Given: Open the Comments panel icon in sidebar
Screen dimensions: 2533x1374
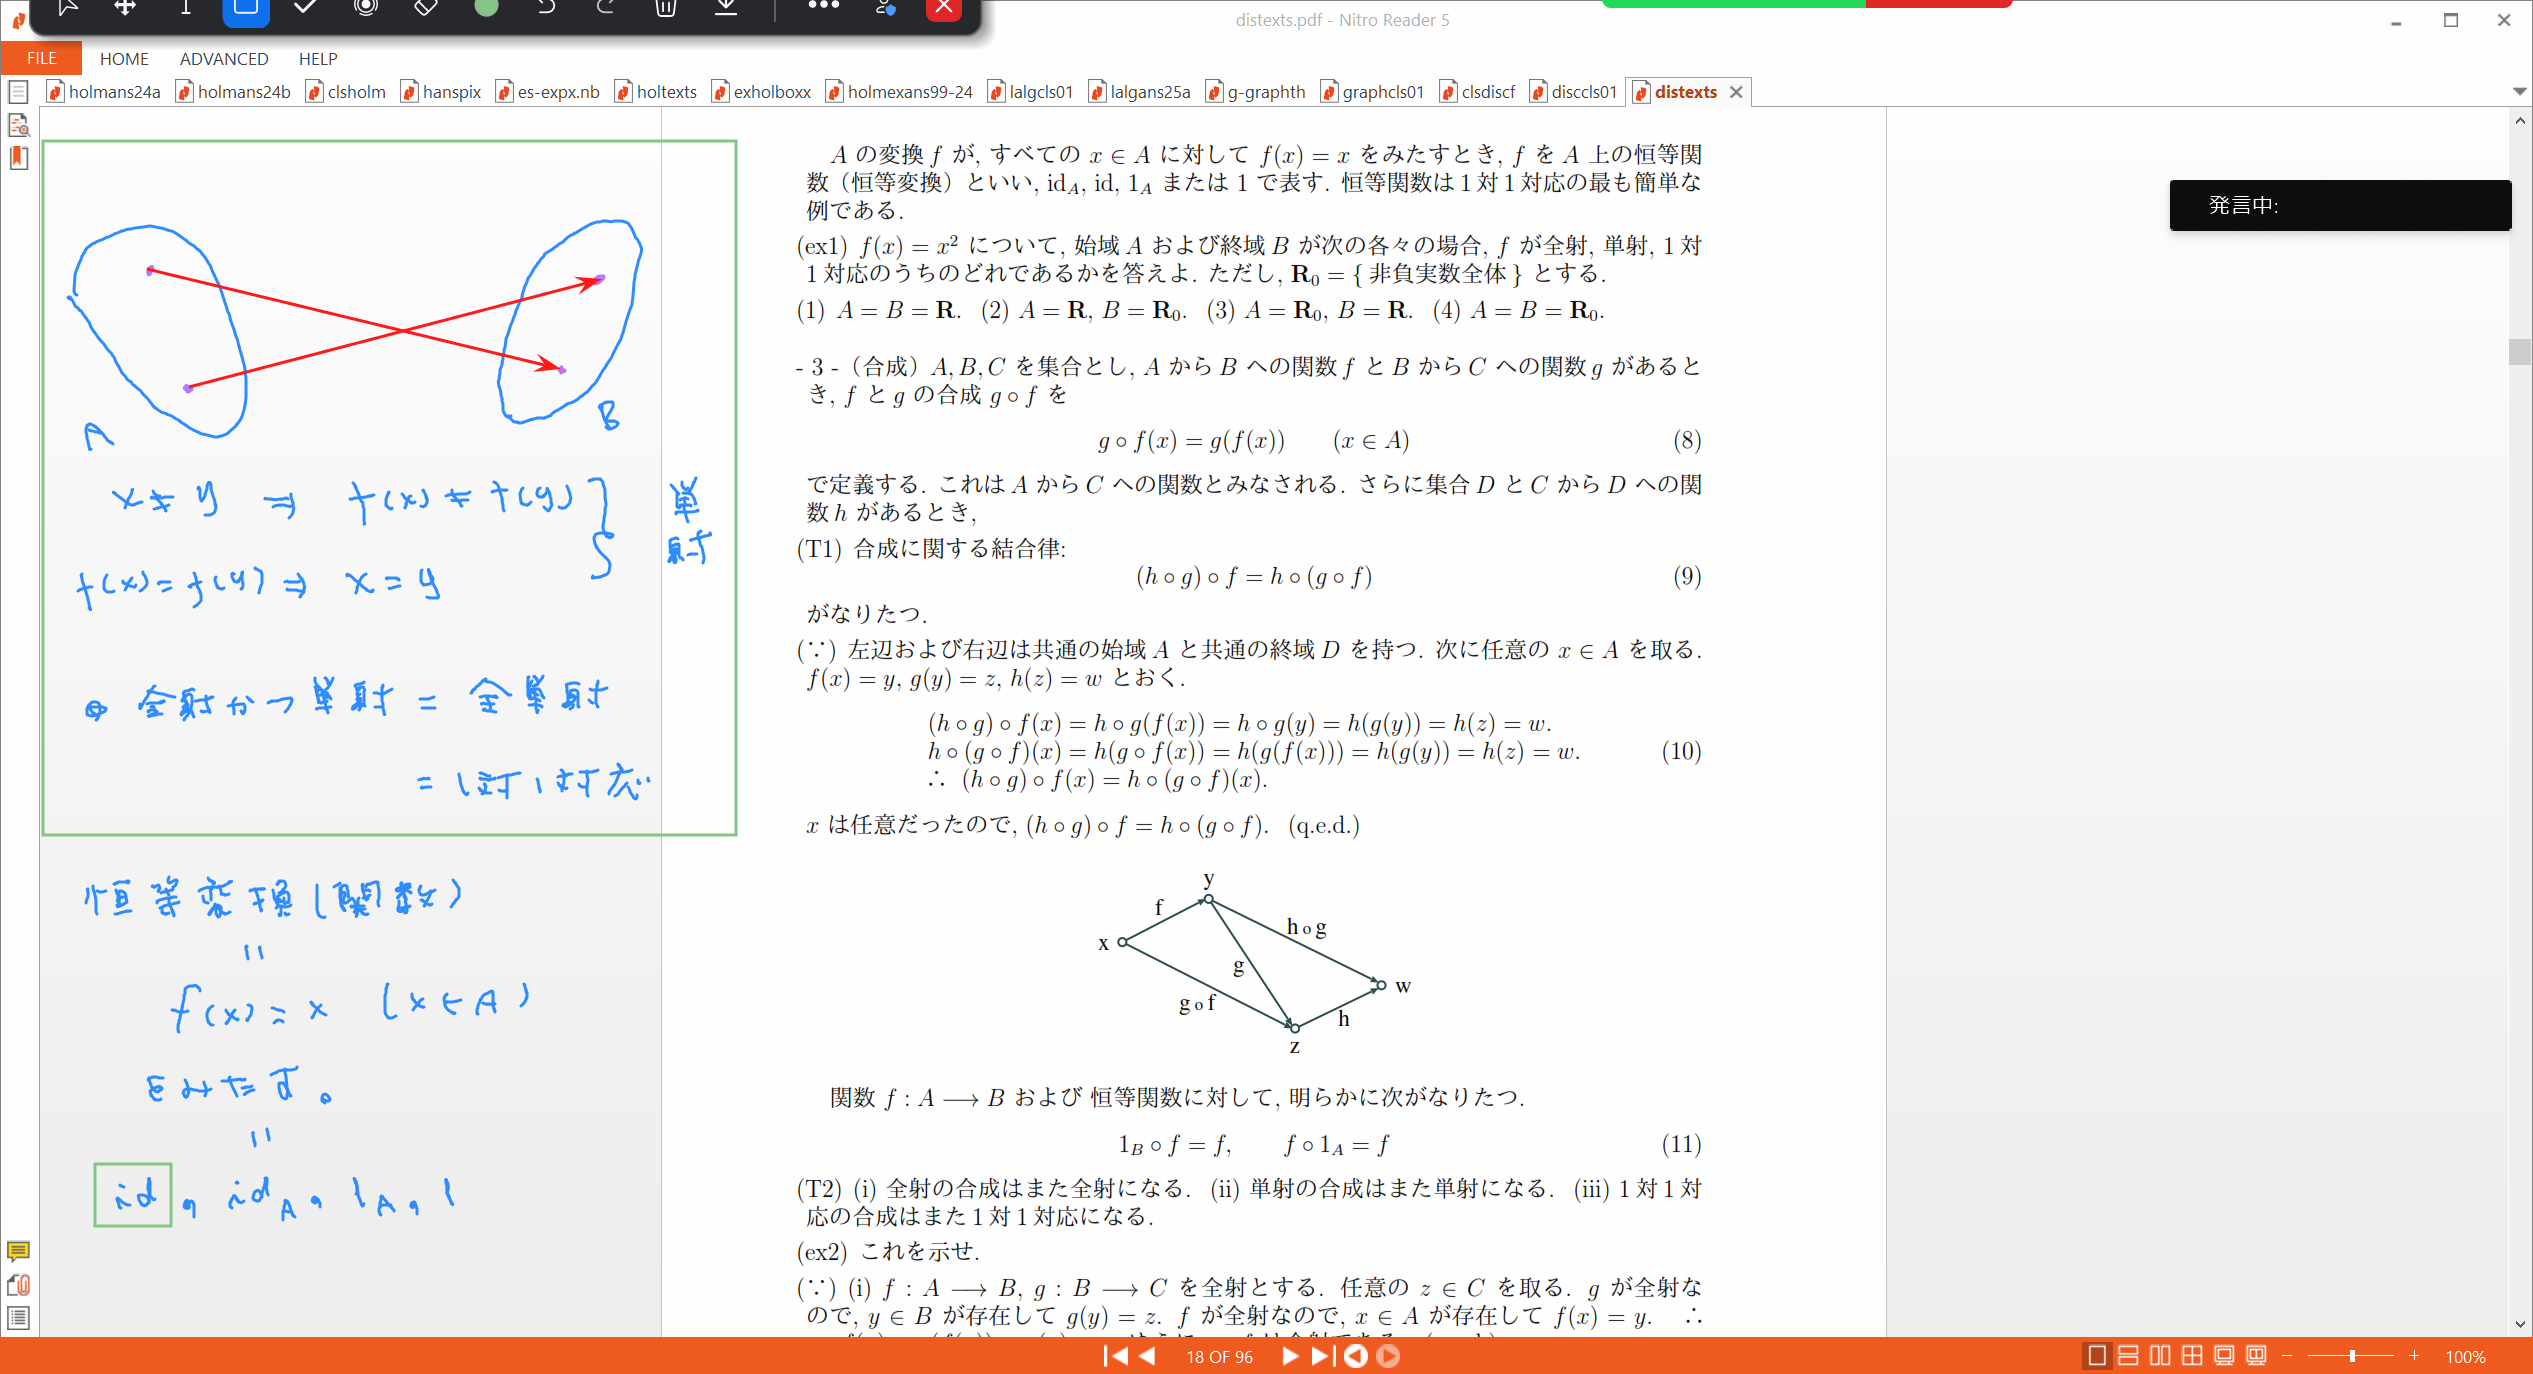Looking at the screenshot, I should (18, 1251).
